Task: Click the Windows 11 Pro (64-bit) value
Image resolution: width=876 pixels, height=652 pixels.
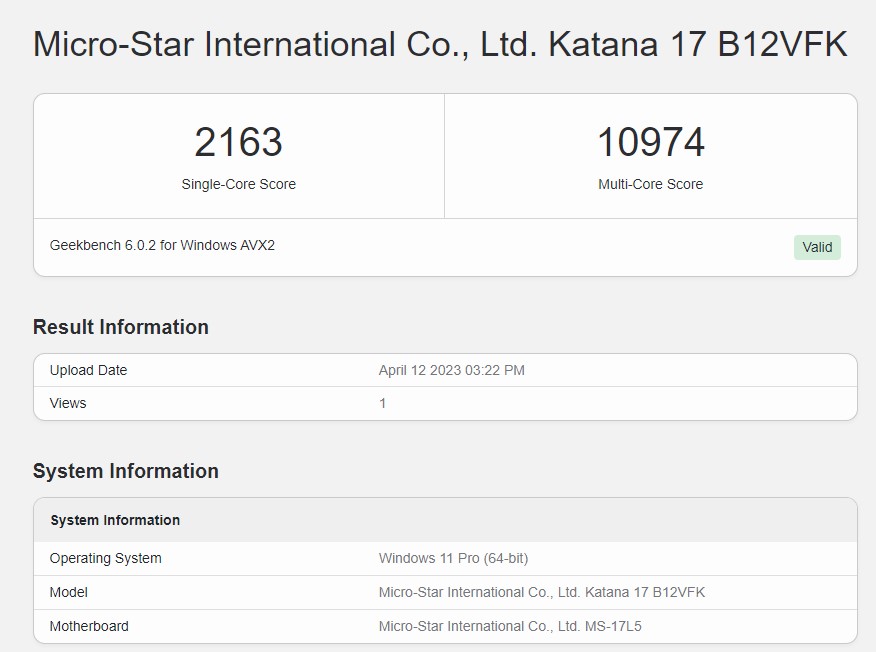Action: [x=453, y=558]
